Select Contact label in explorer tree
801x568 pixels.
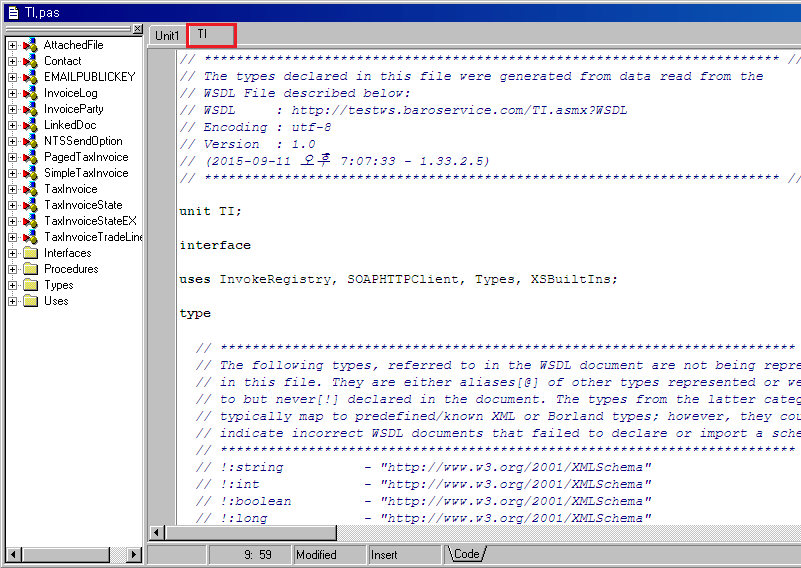tap(62, 61)
